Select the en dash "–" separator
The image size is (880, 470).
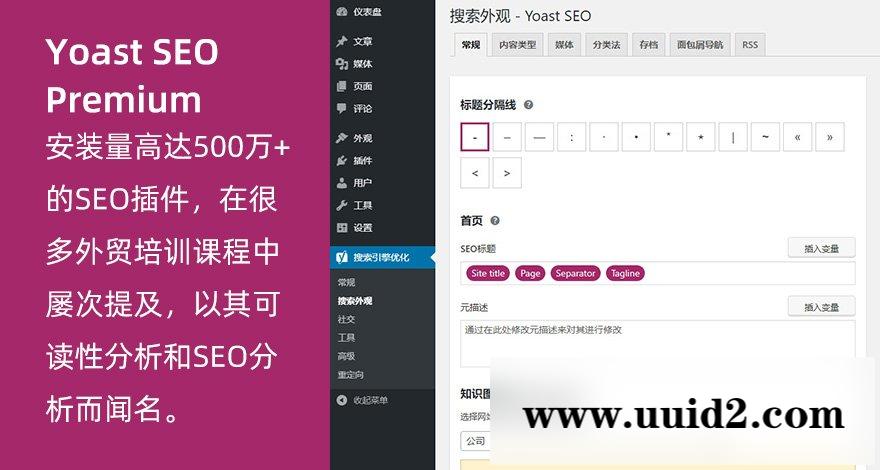pos(507,137)
